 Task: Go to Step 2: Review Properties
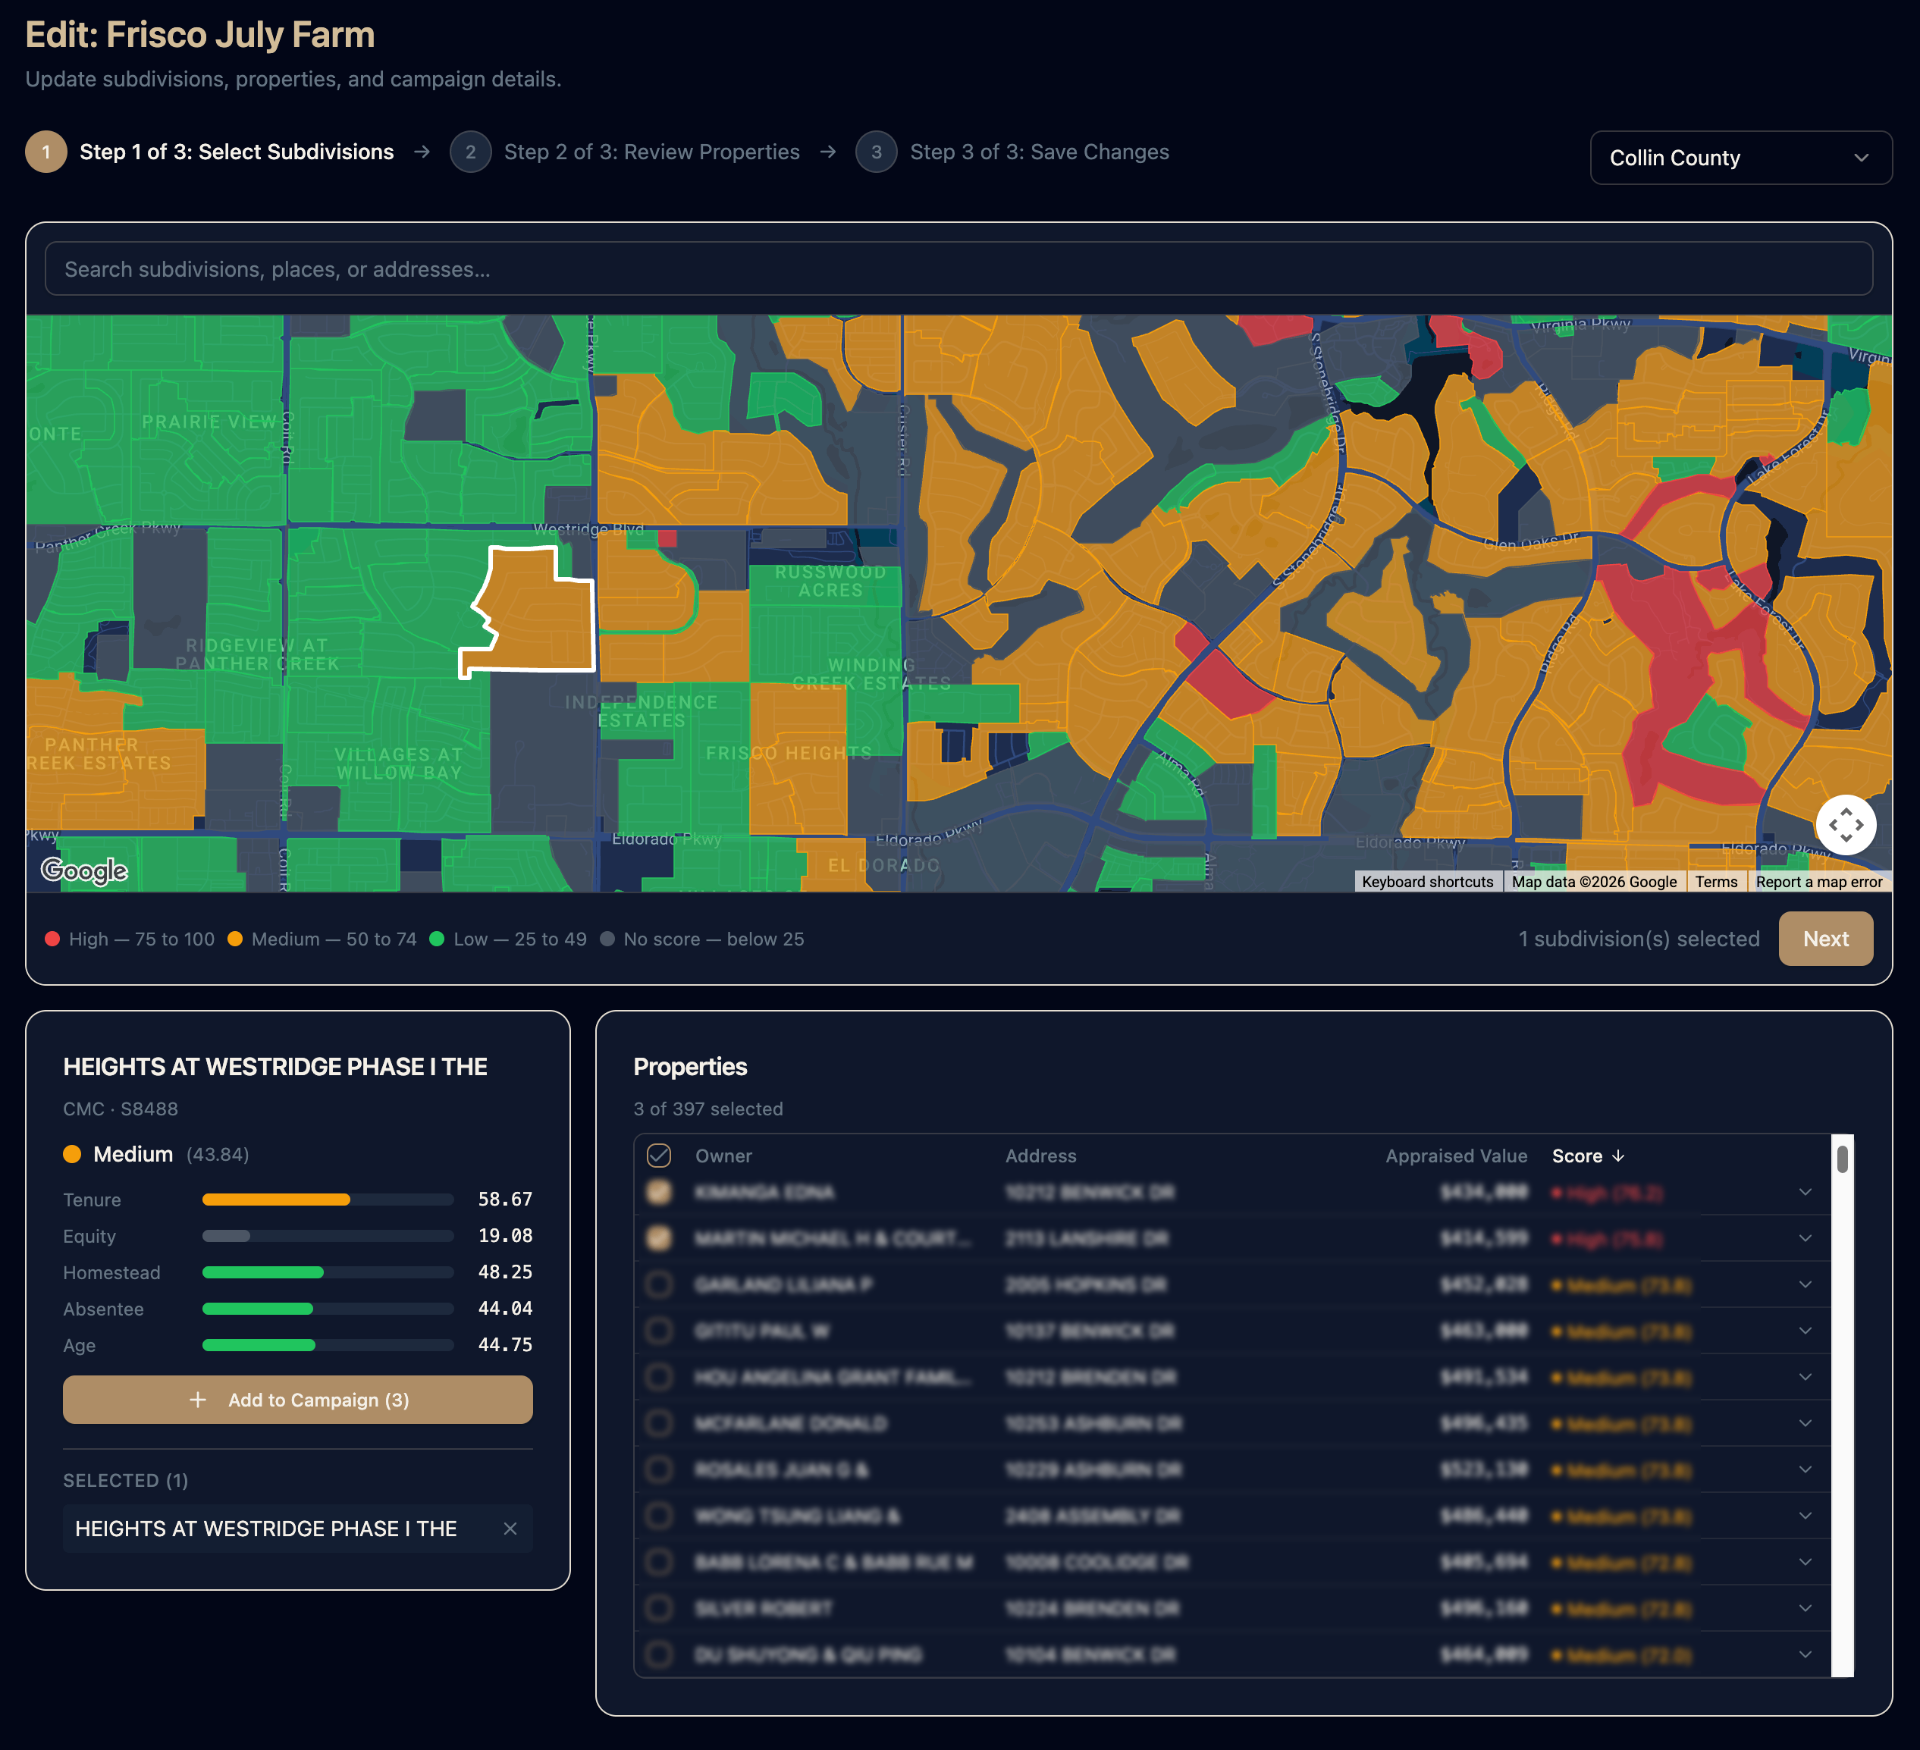(625, 152)
